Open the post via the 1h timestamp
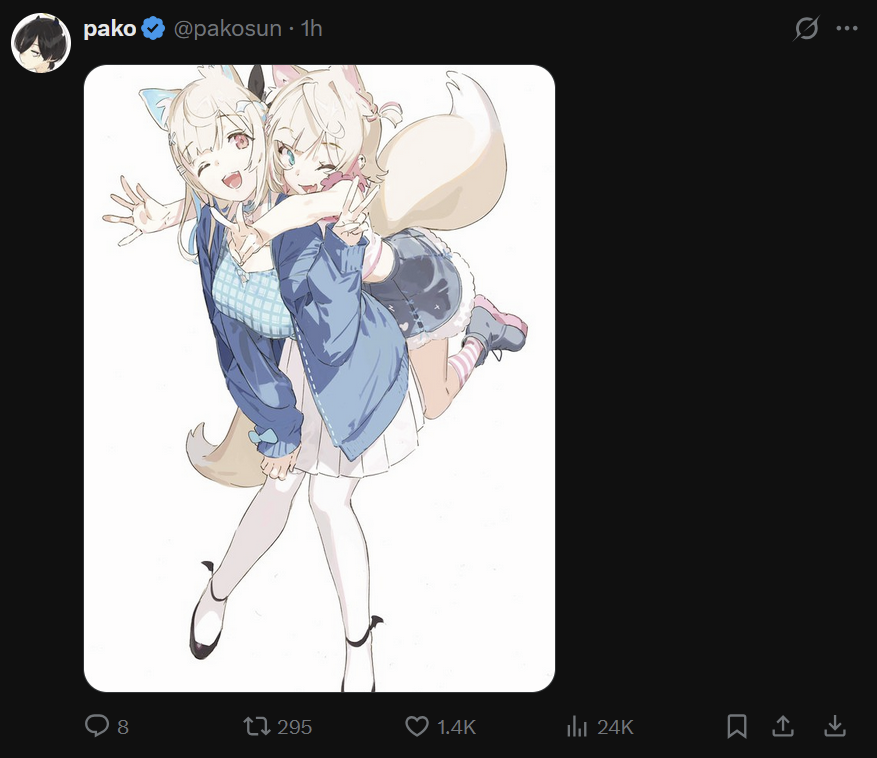This screenshot has width=877, height=758. (312, 29)
